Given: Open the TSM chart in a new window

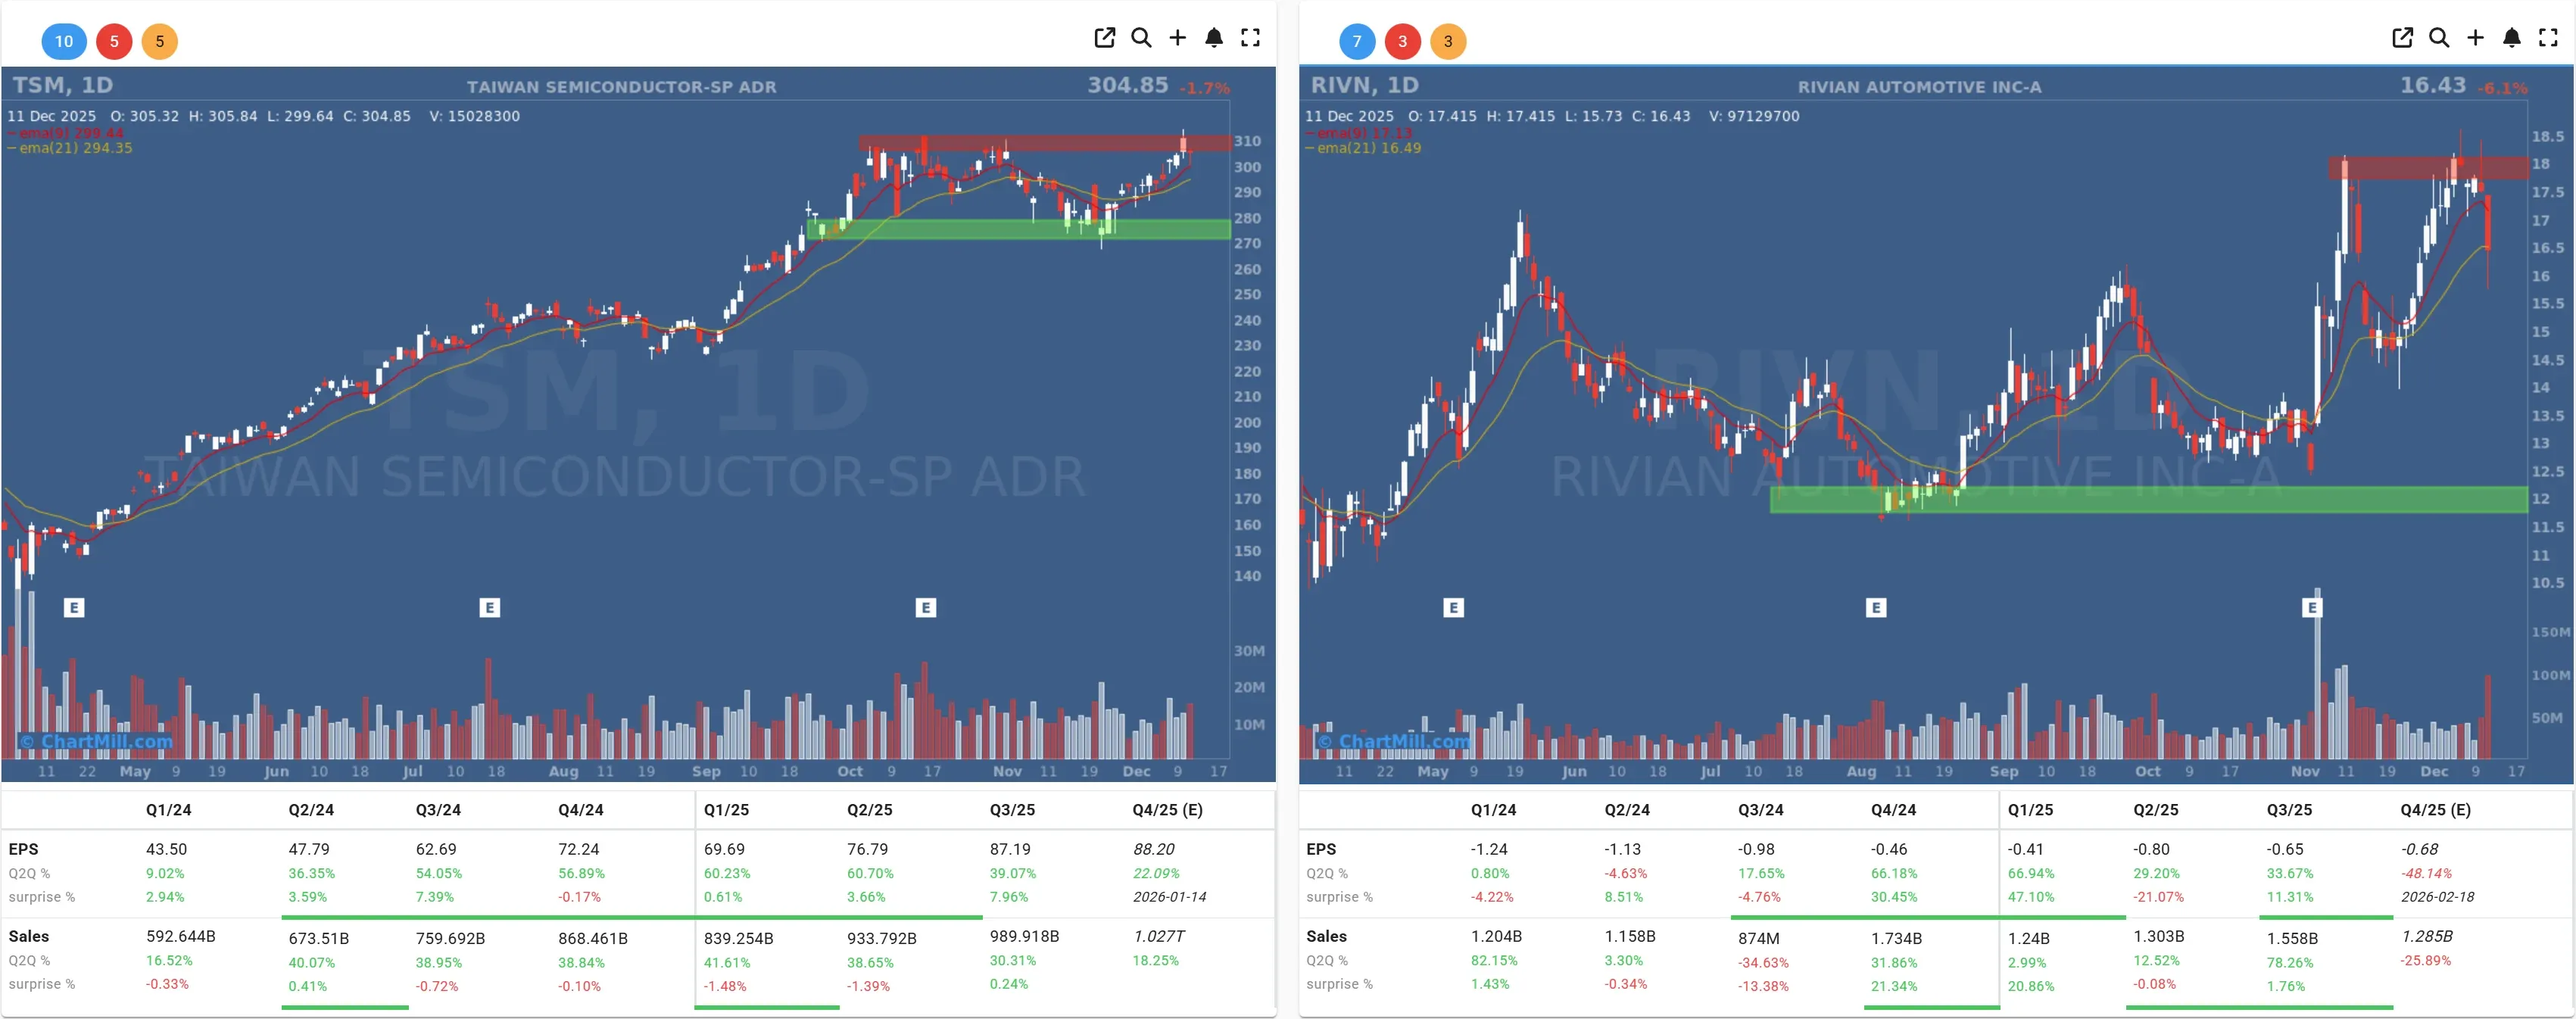Looking at the screenshot, I should point(1104,38).
